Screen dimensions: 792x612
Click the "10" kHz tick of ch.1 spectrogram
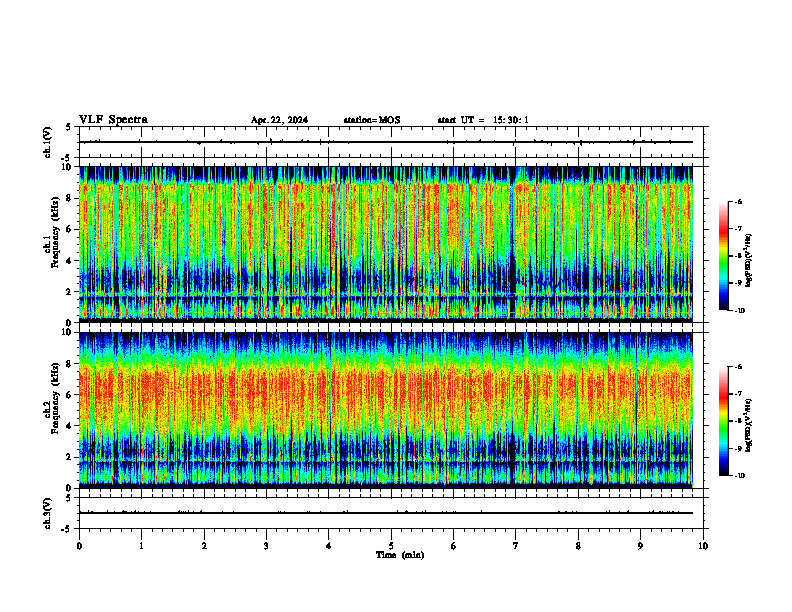68,167
